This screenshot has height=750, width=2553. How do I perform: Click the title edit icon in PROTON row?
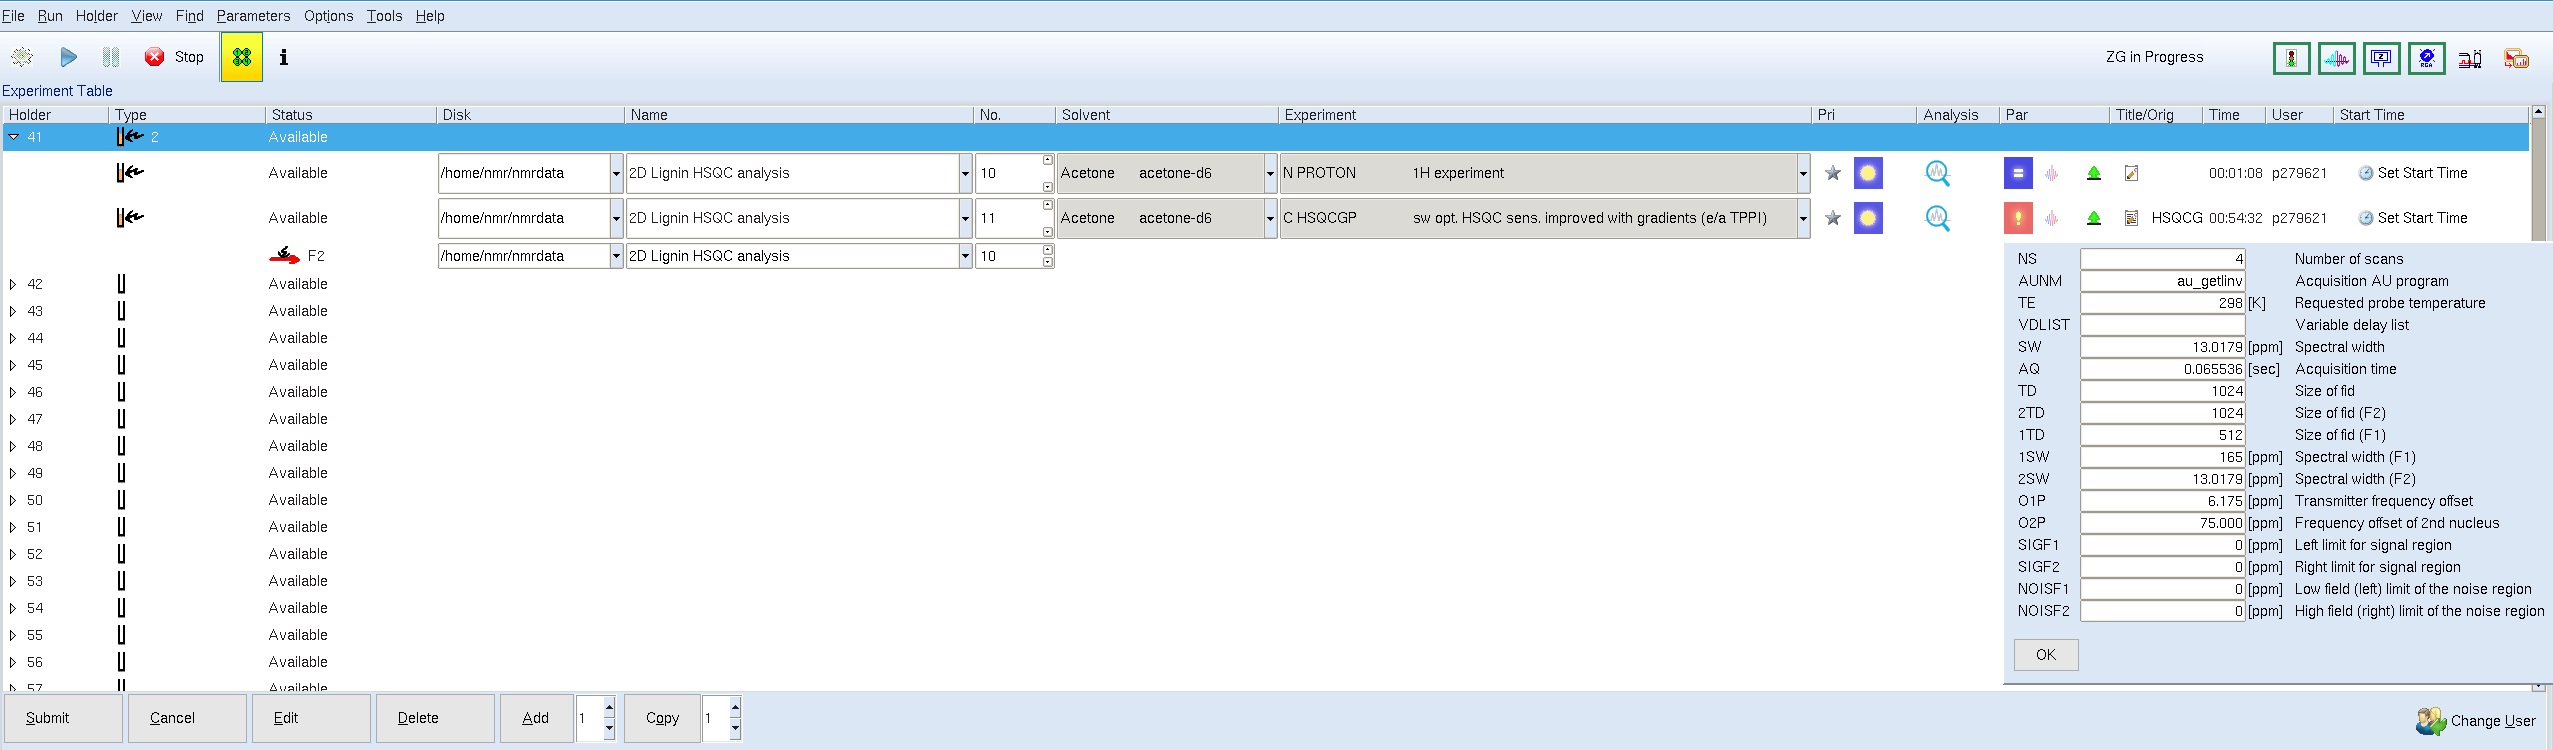(2131, 173)
